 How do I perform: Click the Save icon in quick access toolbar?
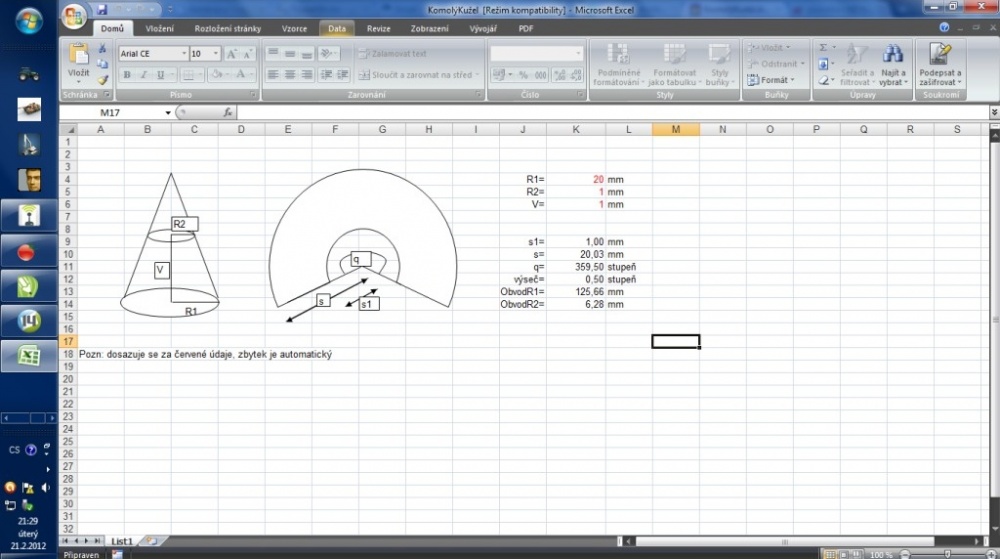coord(102,10)
